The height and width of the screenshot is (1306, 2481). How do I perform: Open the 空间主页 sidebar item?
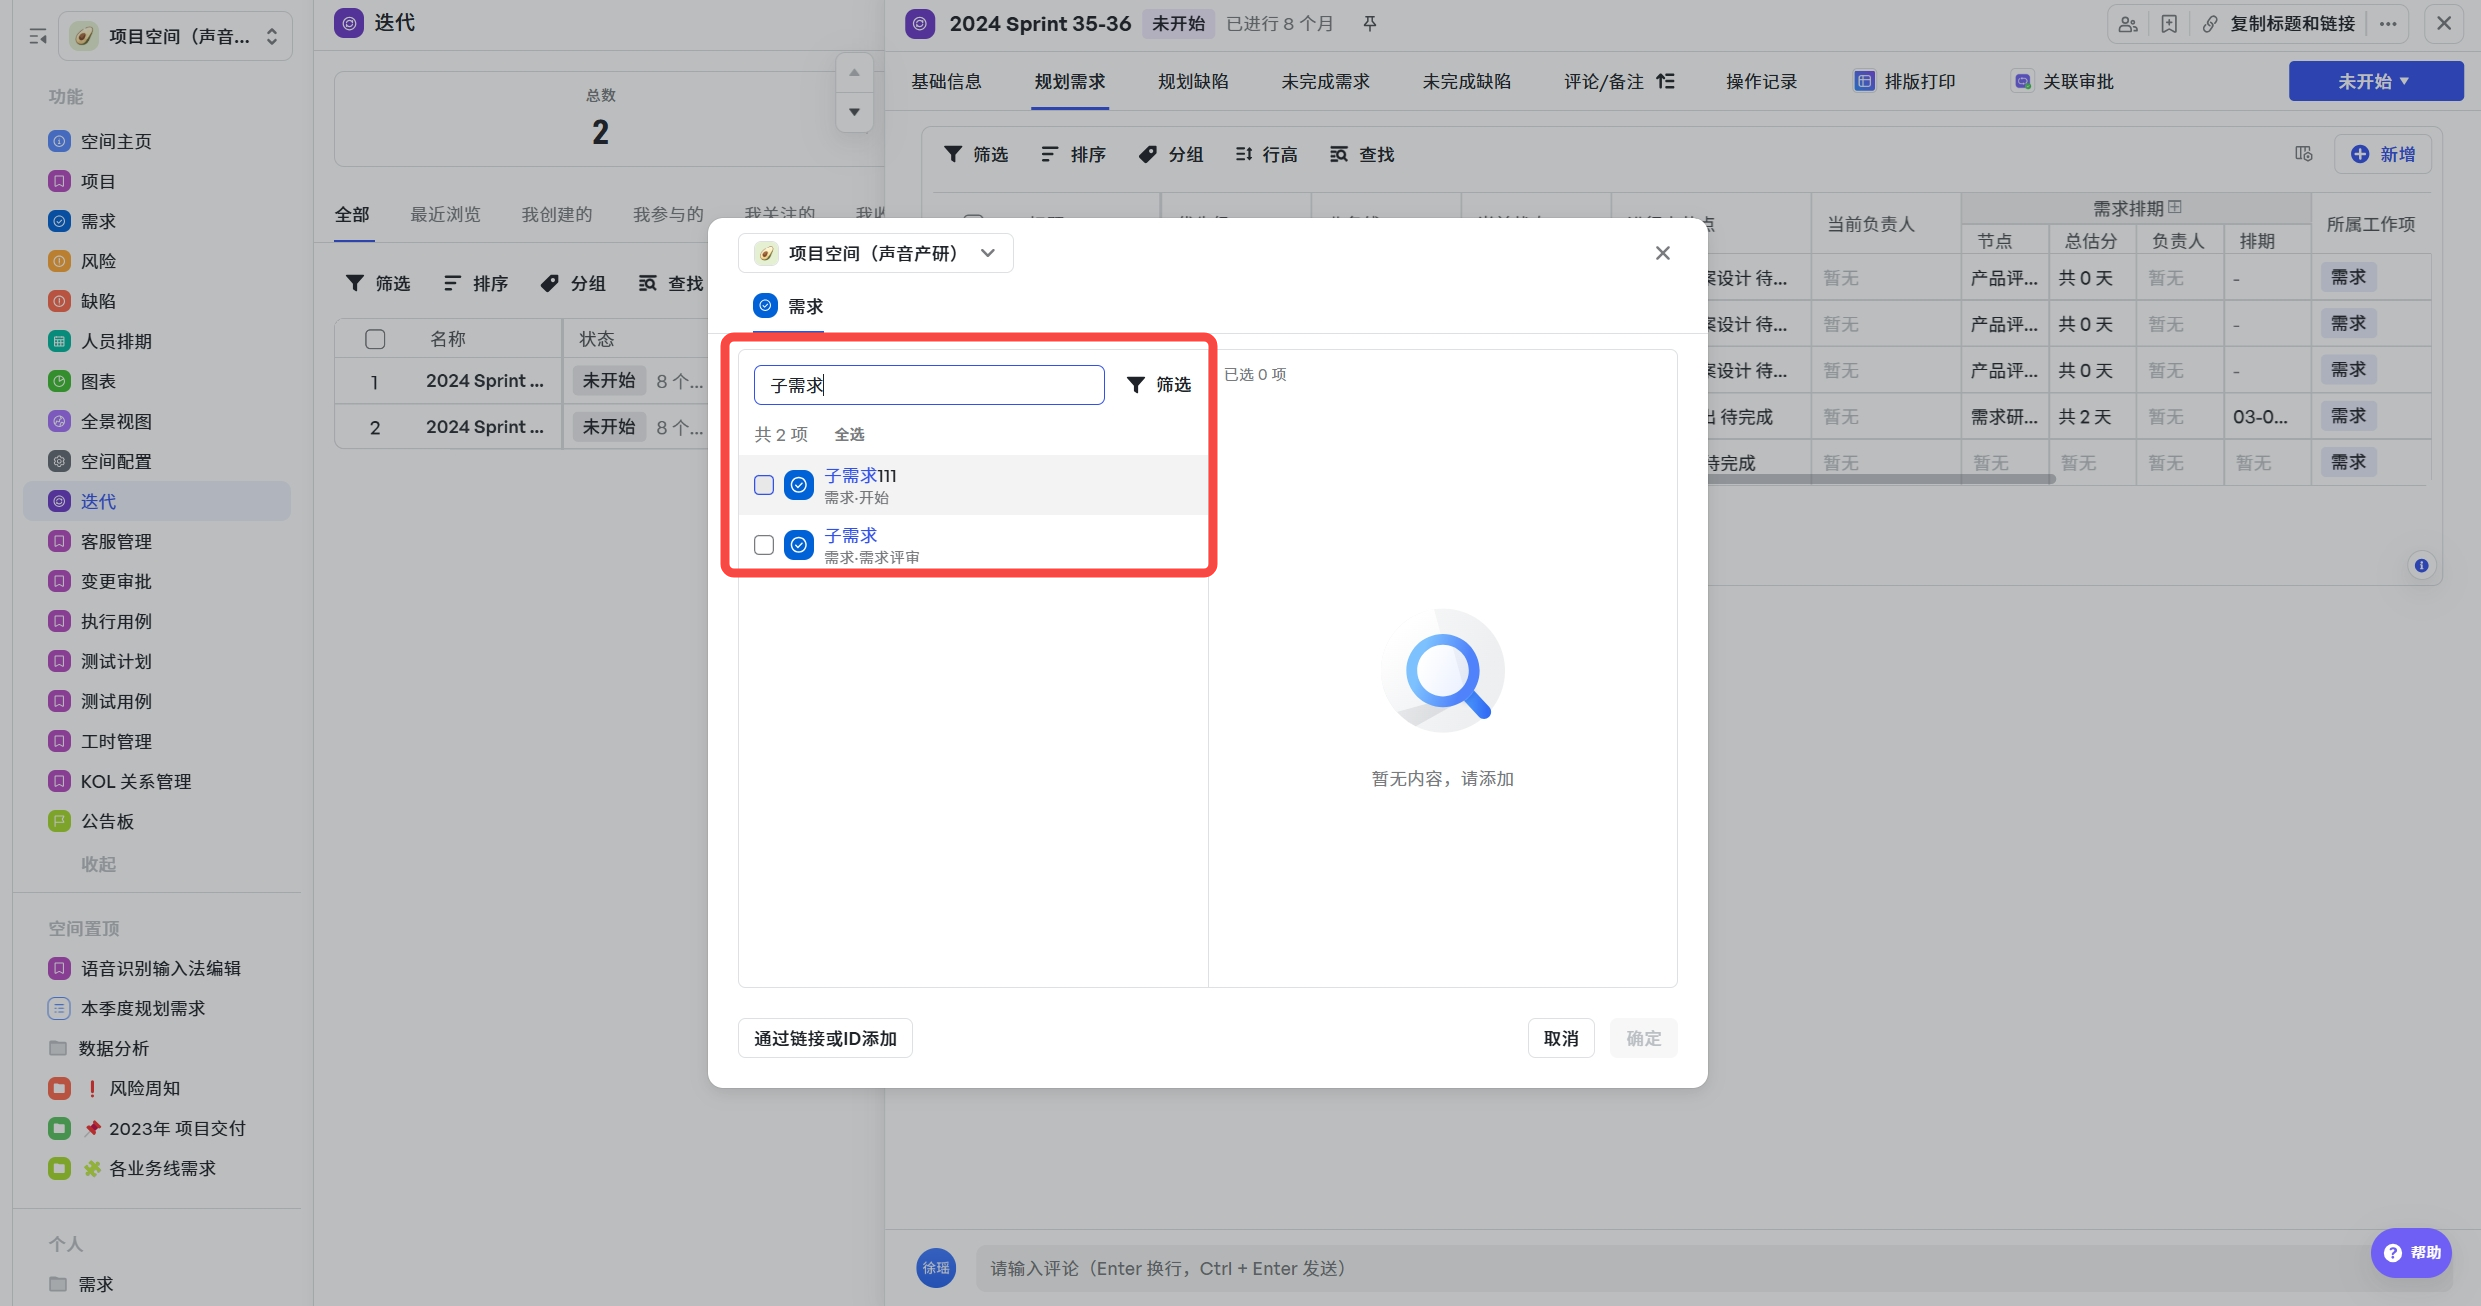(x=116, y=141)
